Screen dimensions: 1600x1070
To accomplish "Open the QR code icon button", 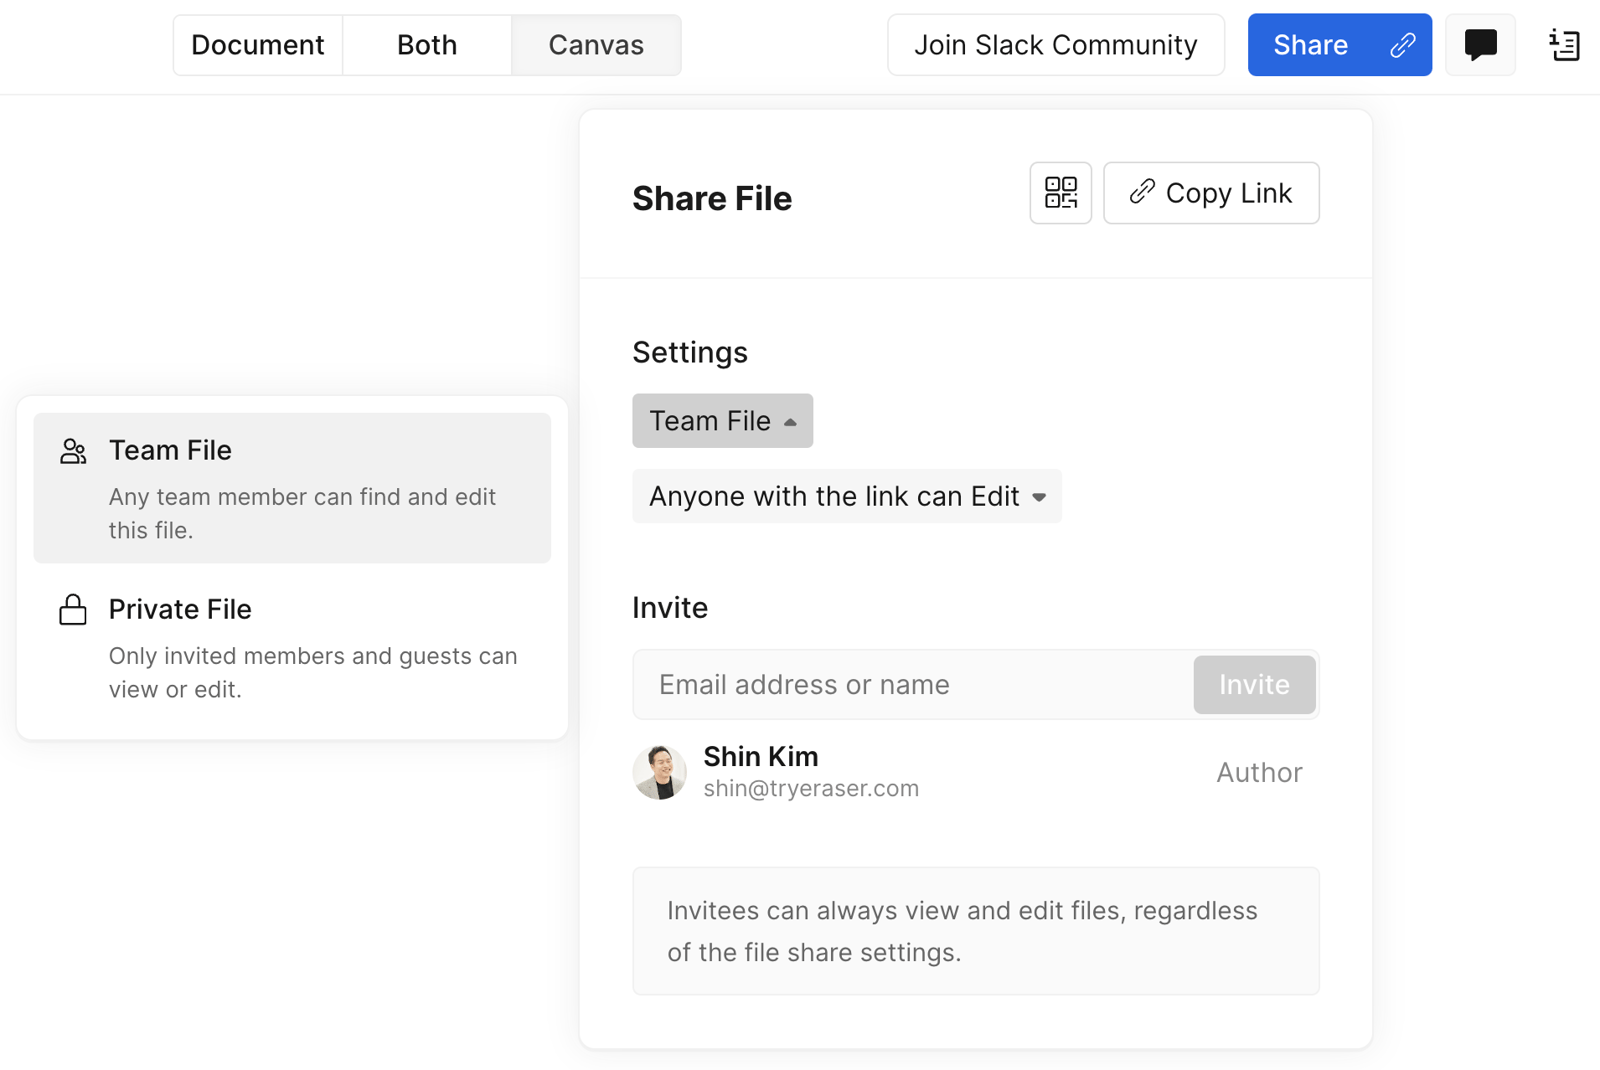I will [1060, 193].
